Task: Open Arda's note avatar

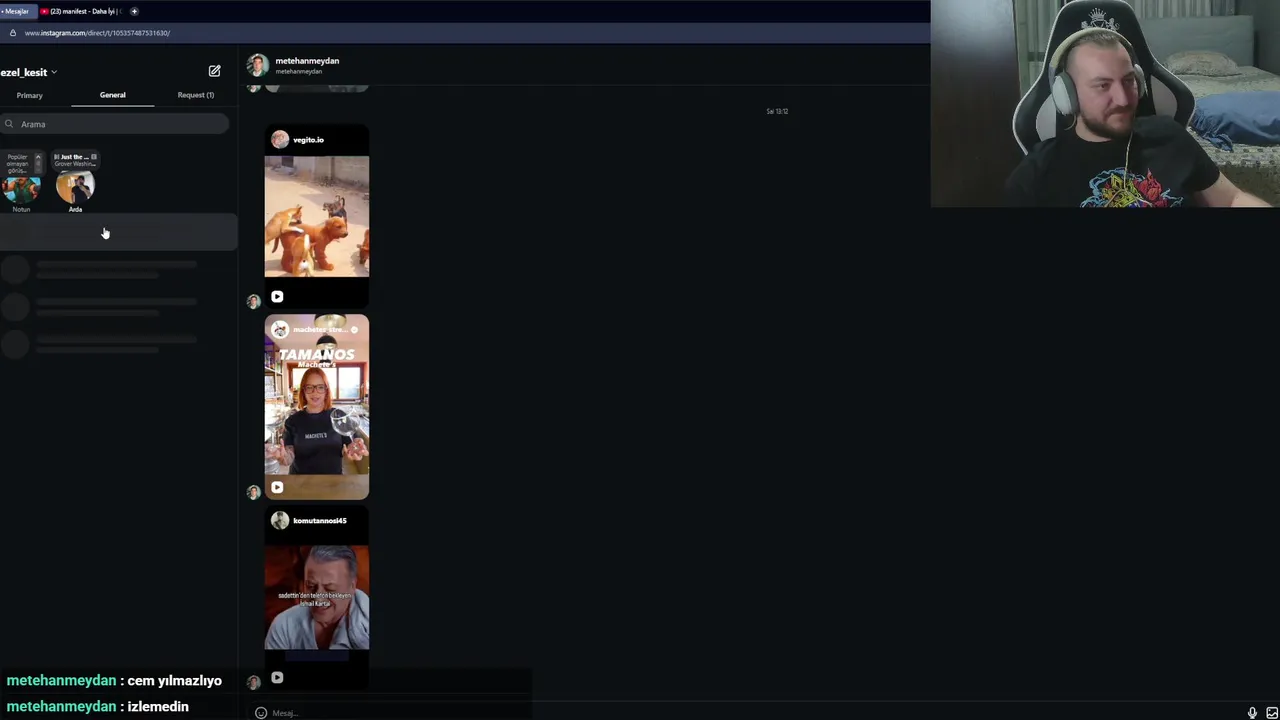Action: (75, 187)
